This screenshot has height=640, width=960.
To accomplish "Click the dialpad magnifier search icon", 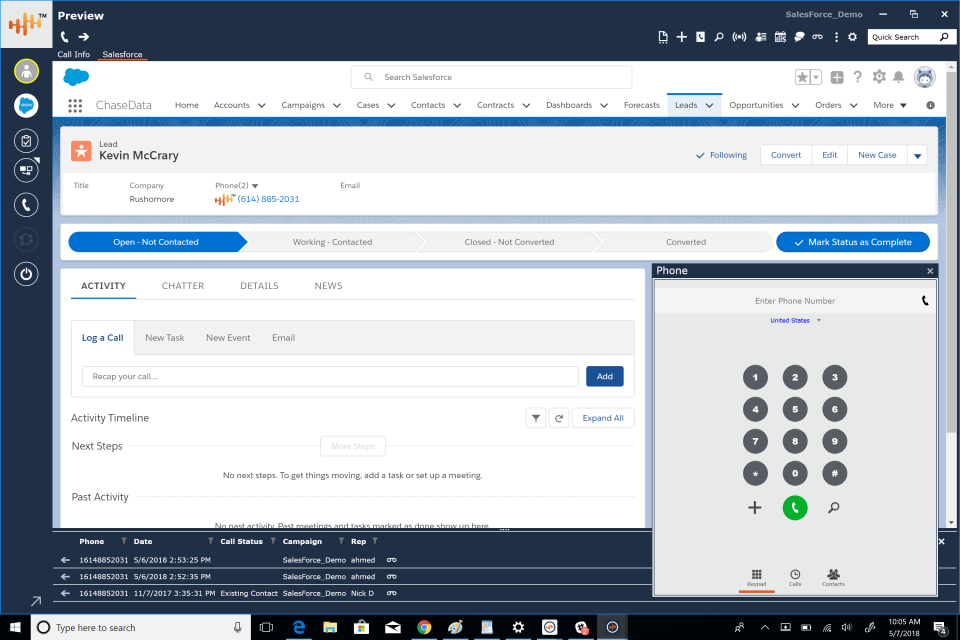I will [x=834, y=507].
